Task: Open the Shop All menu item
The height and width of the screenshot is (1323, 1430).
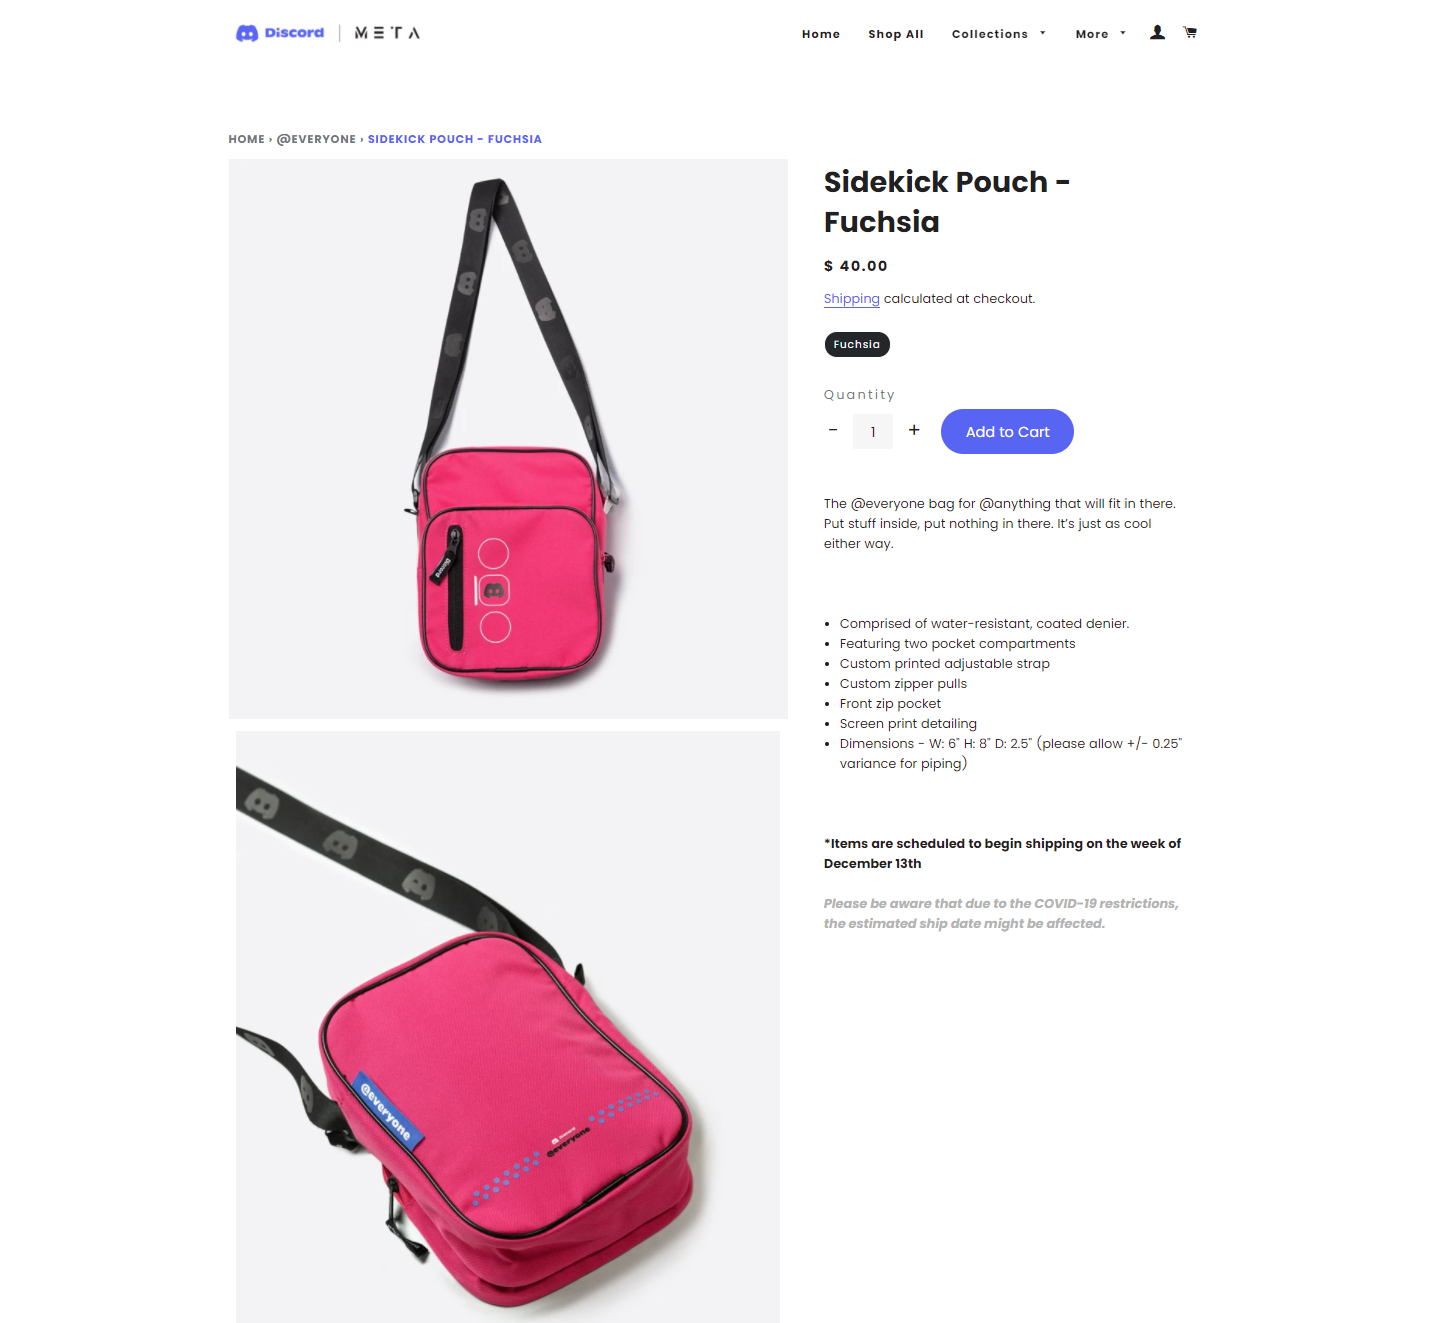Action: coord(896,34)
